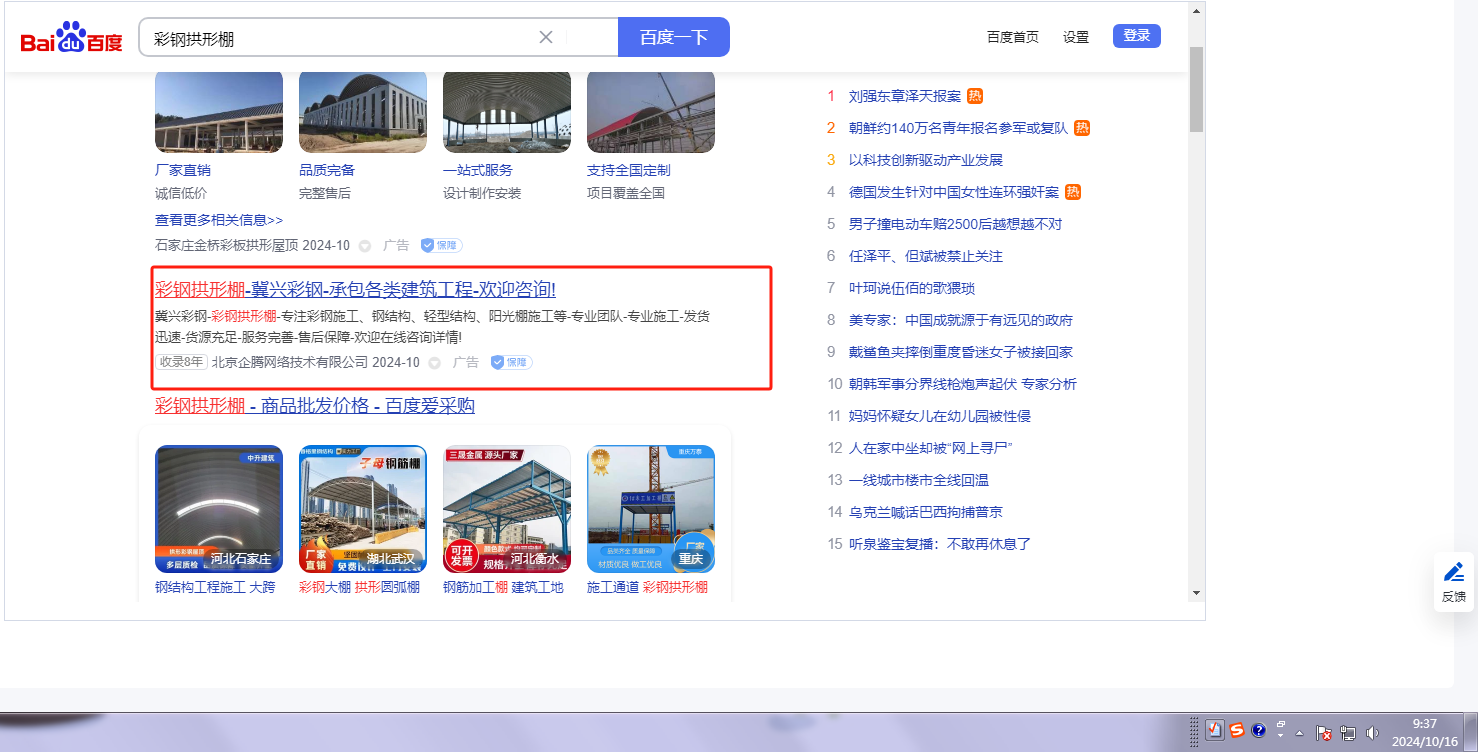Open the 品质完备 image thumbnail
1478x752 pixels.
click(363, 110)
